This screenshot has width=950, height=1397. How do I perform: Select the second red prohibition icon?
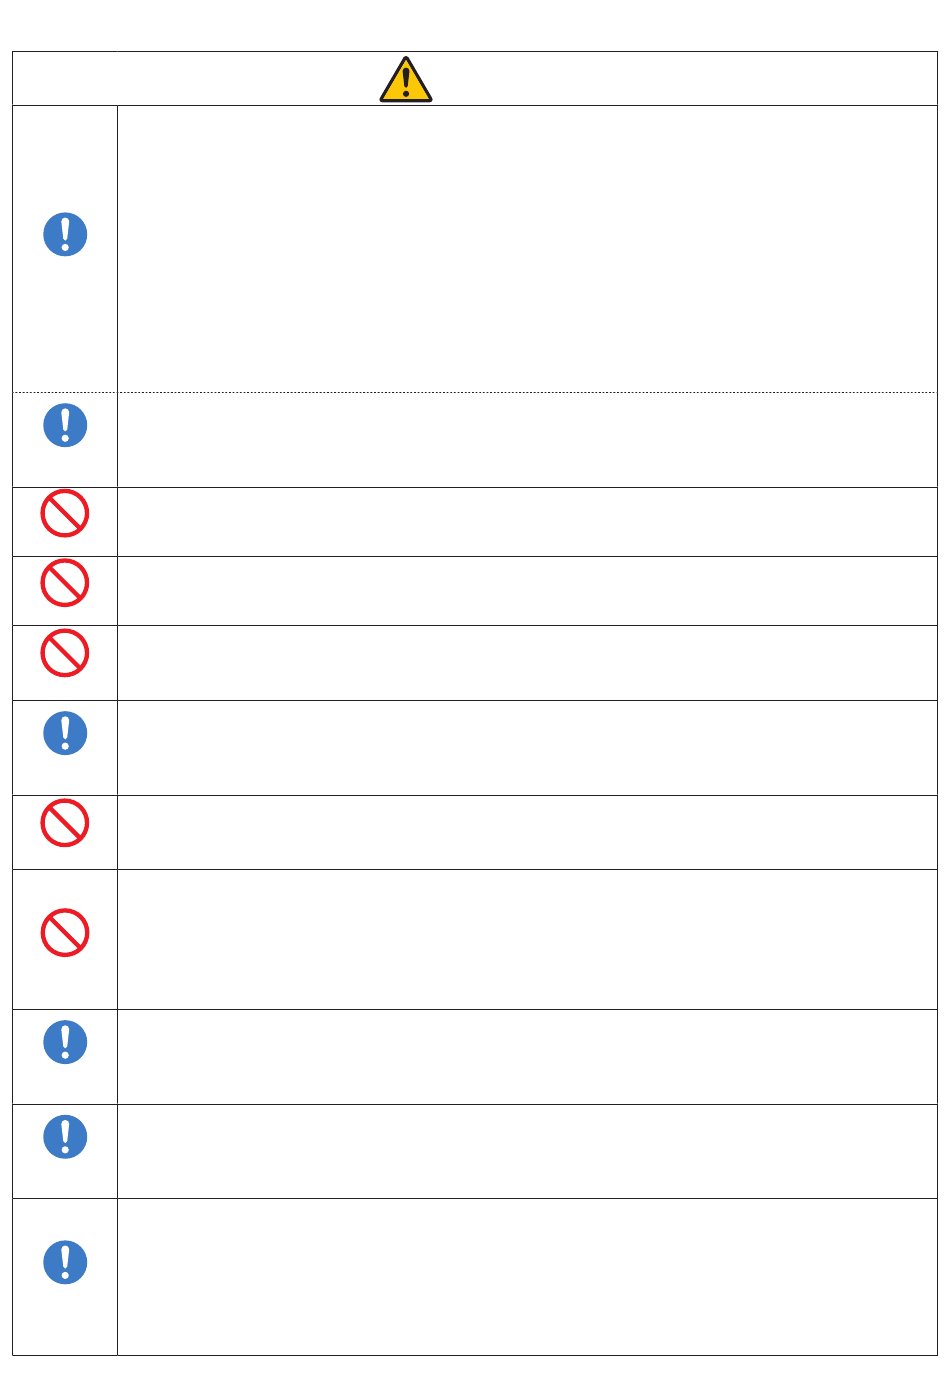[x=65, y=583]
